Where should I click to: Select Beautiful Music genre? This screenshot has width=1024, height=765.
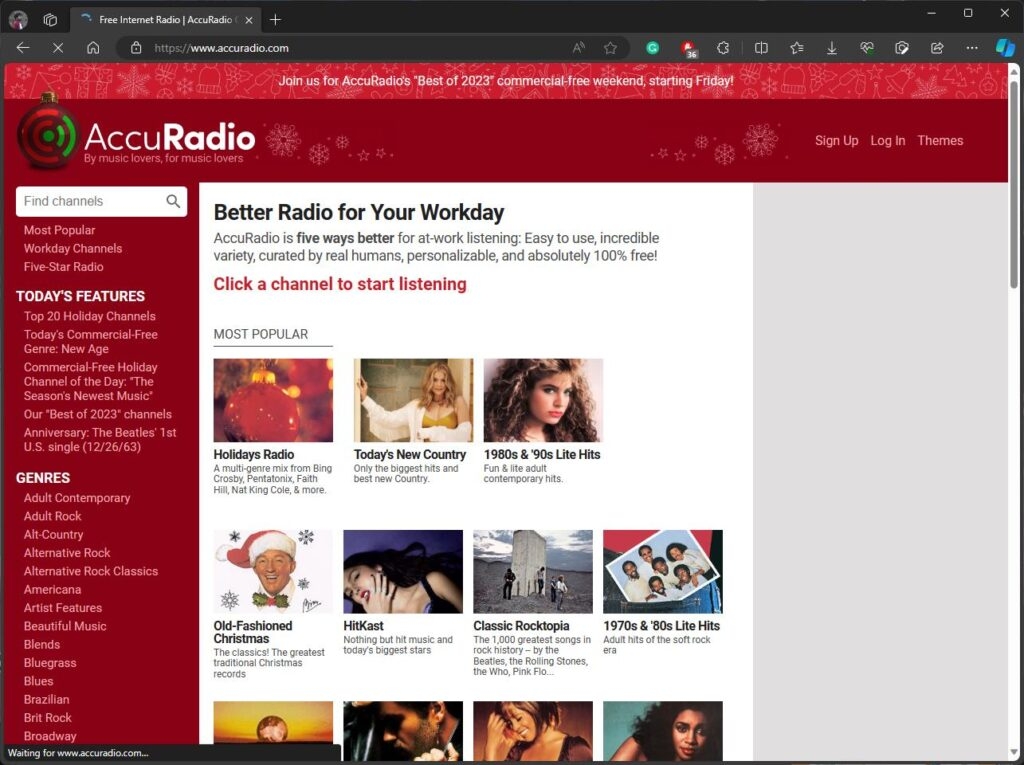point(65,626)
